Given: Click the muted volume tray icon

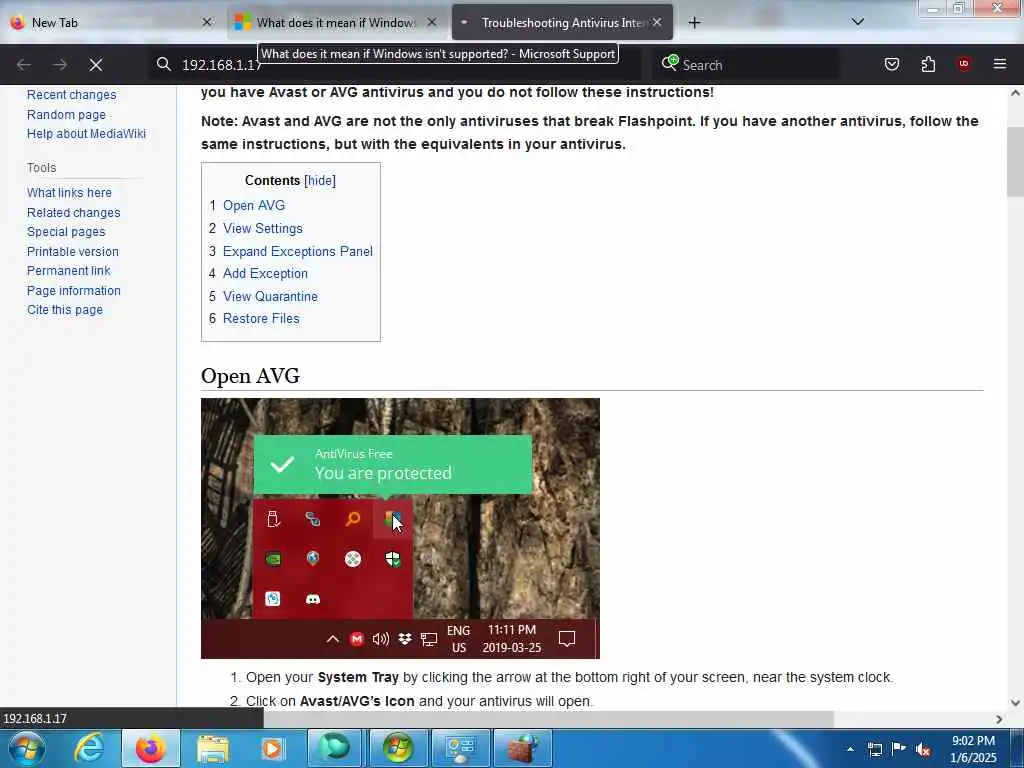Looking at the screenshot, I should pyautogui.click(x=923, y=750).
